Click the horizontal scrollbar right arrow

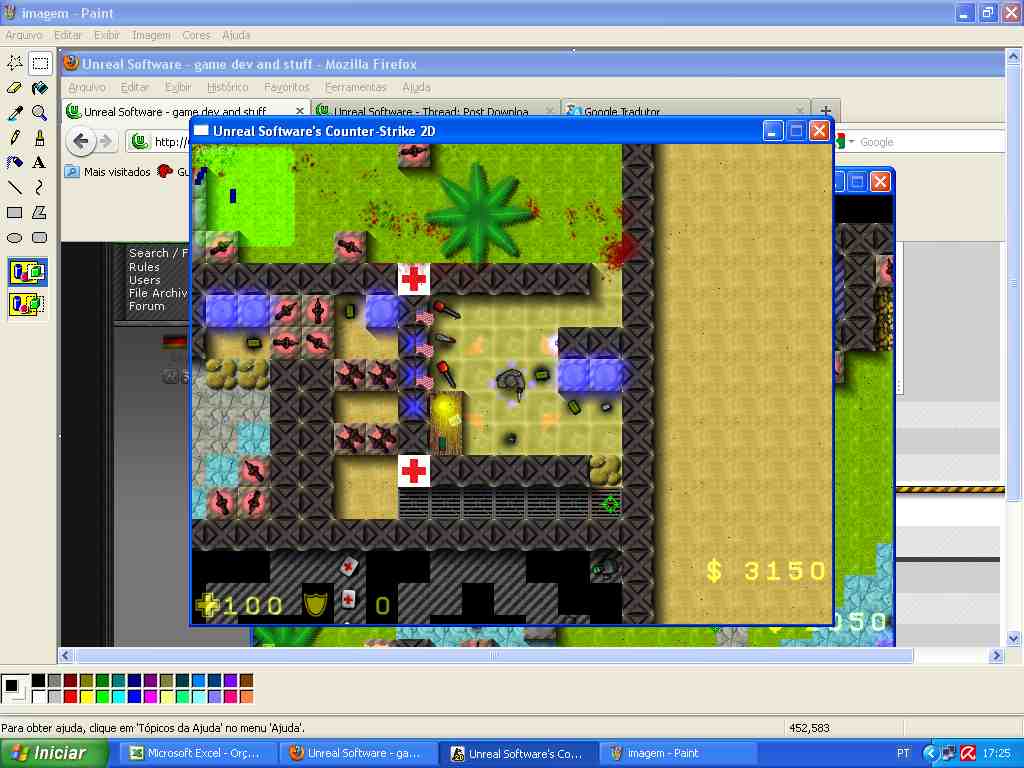click(996, 655)
